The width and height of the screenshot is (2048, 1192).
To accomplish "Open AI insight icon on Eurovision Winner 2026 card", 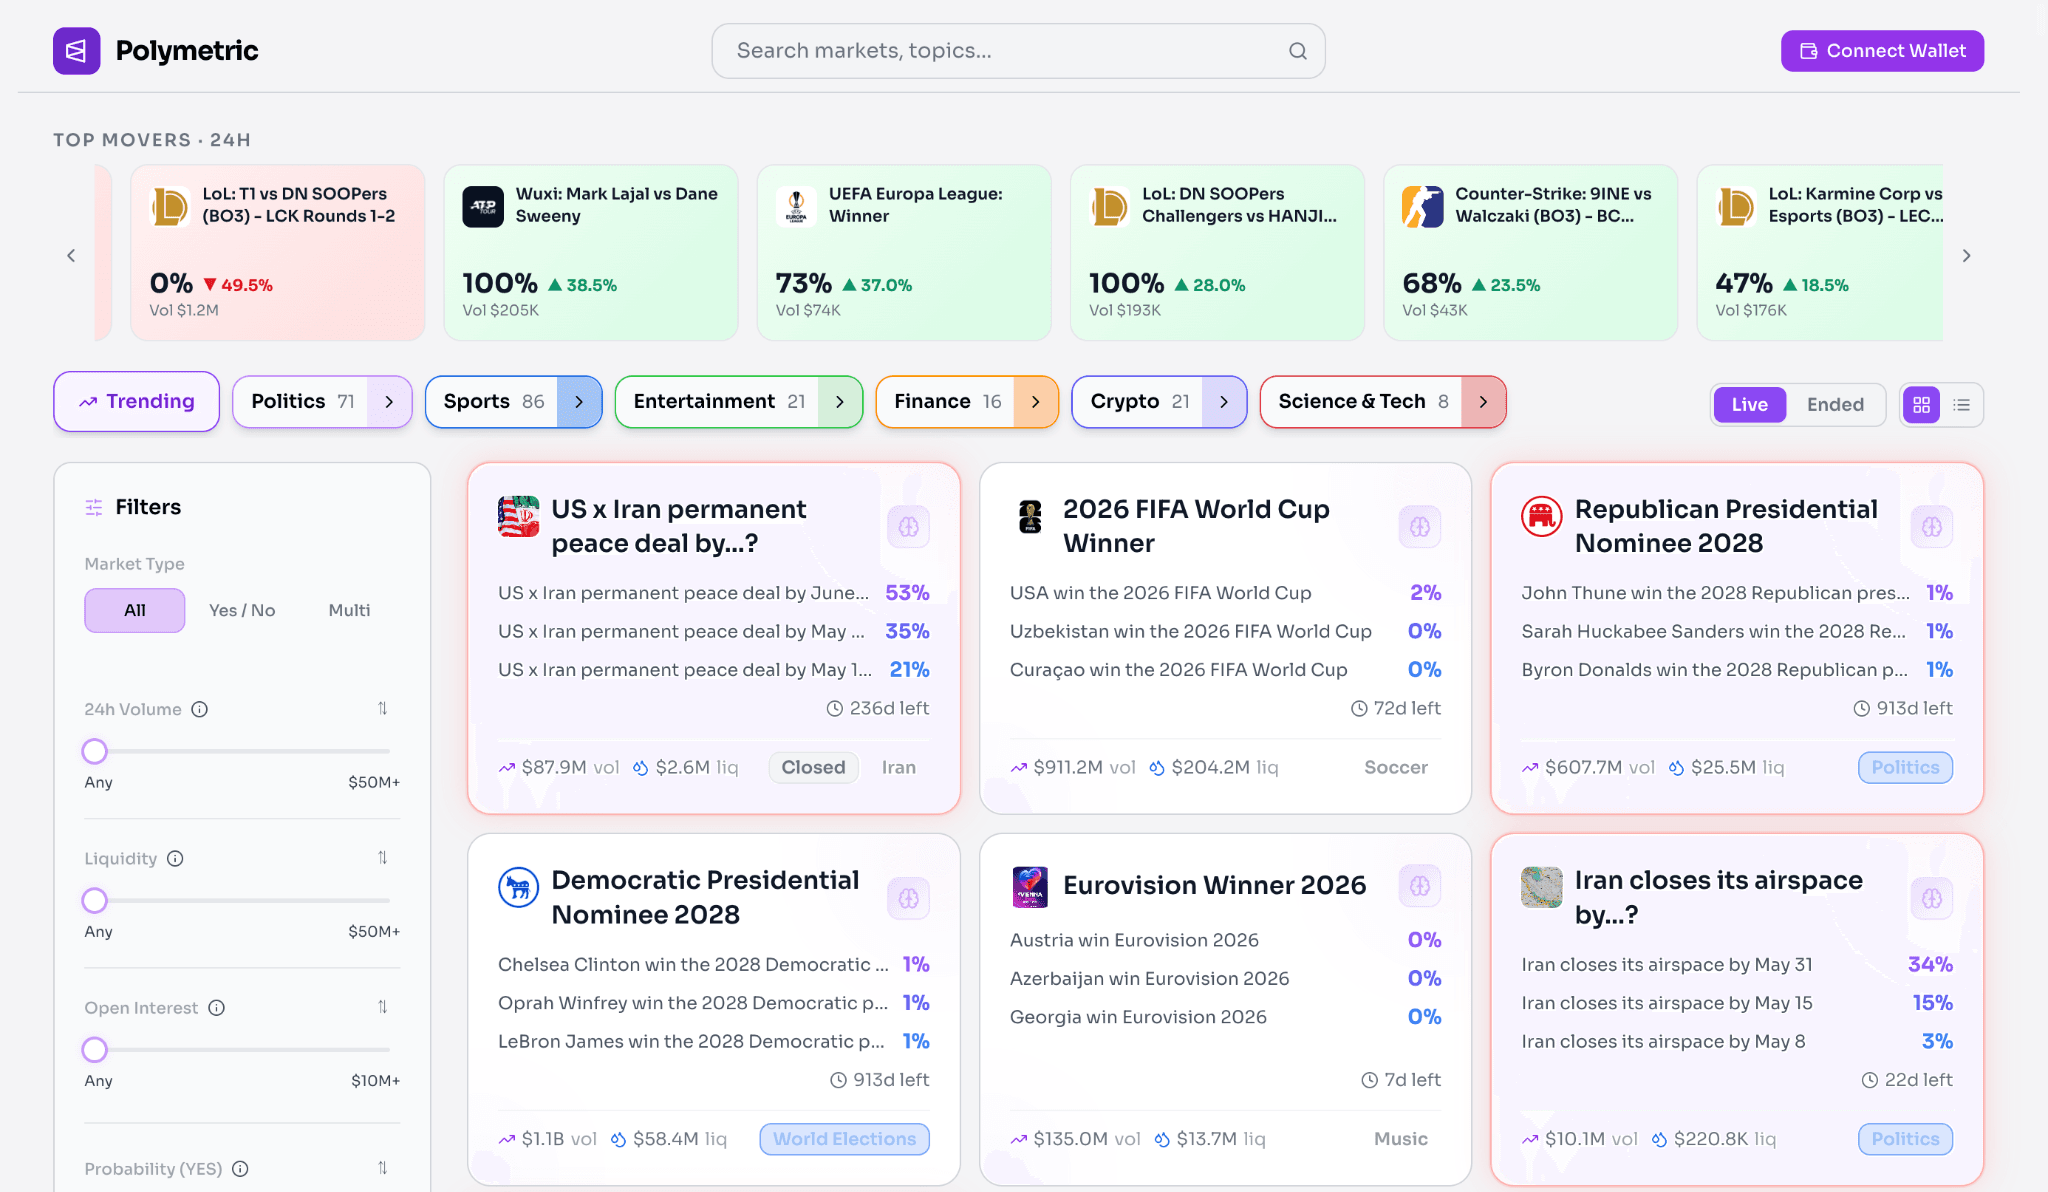I will pos(1420,886).
